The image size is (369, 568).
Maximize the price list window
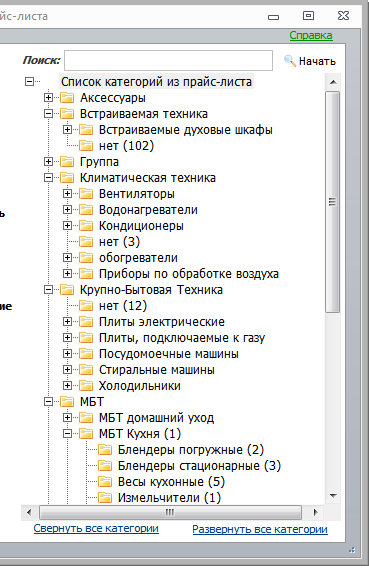pyautogui.click(x=308, y=16)
